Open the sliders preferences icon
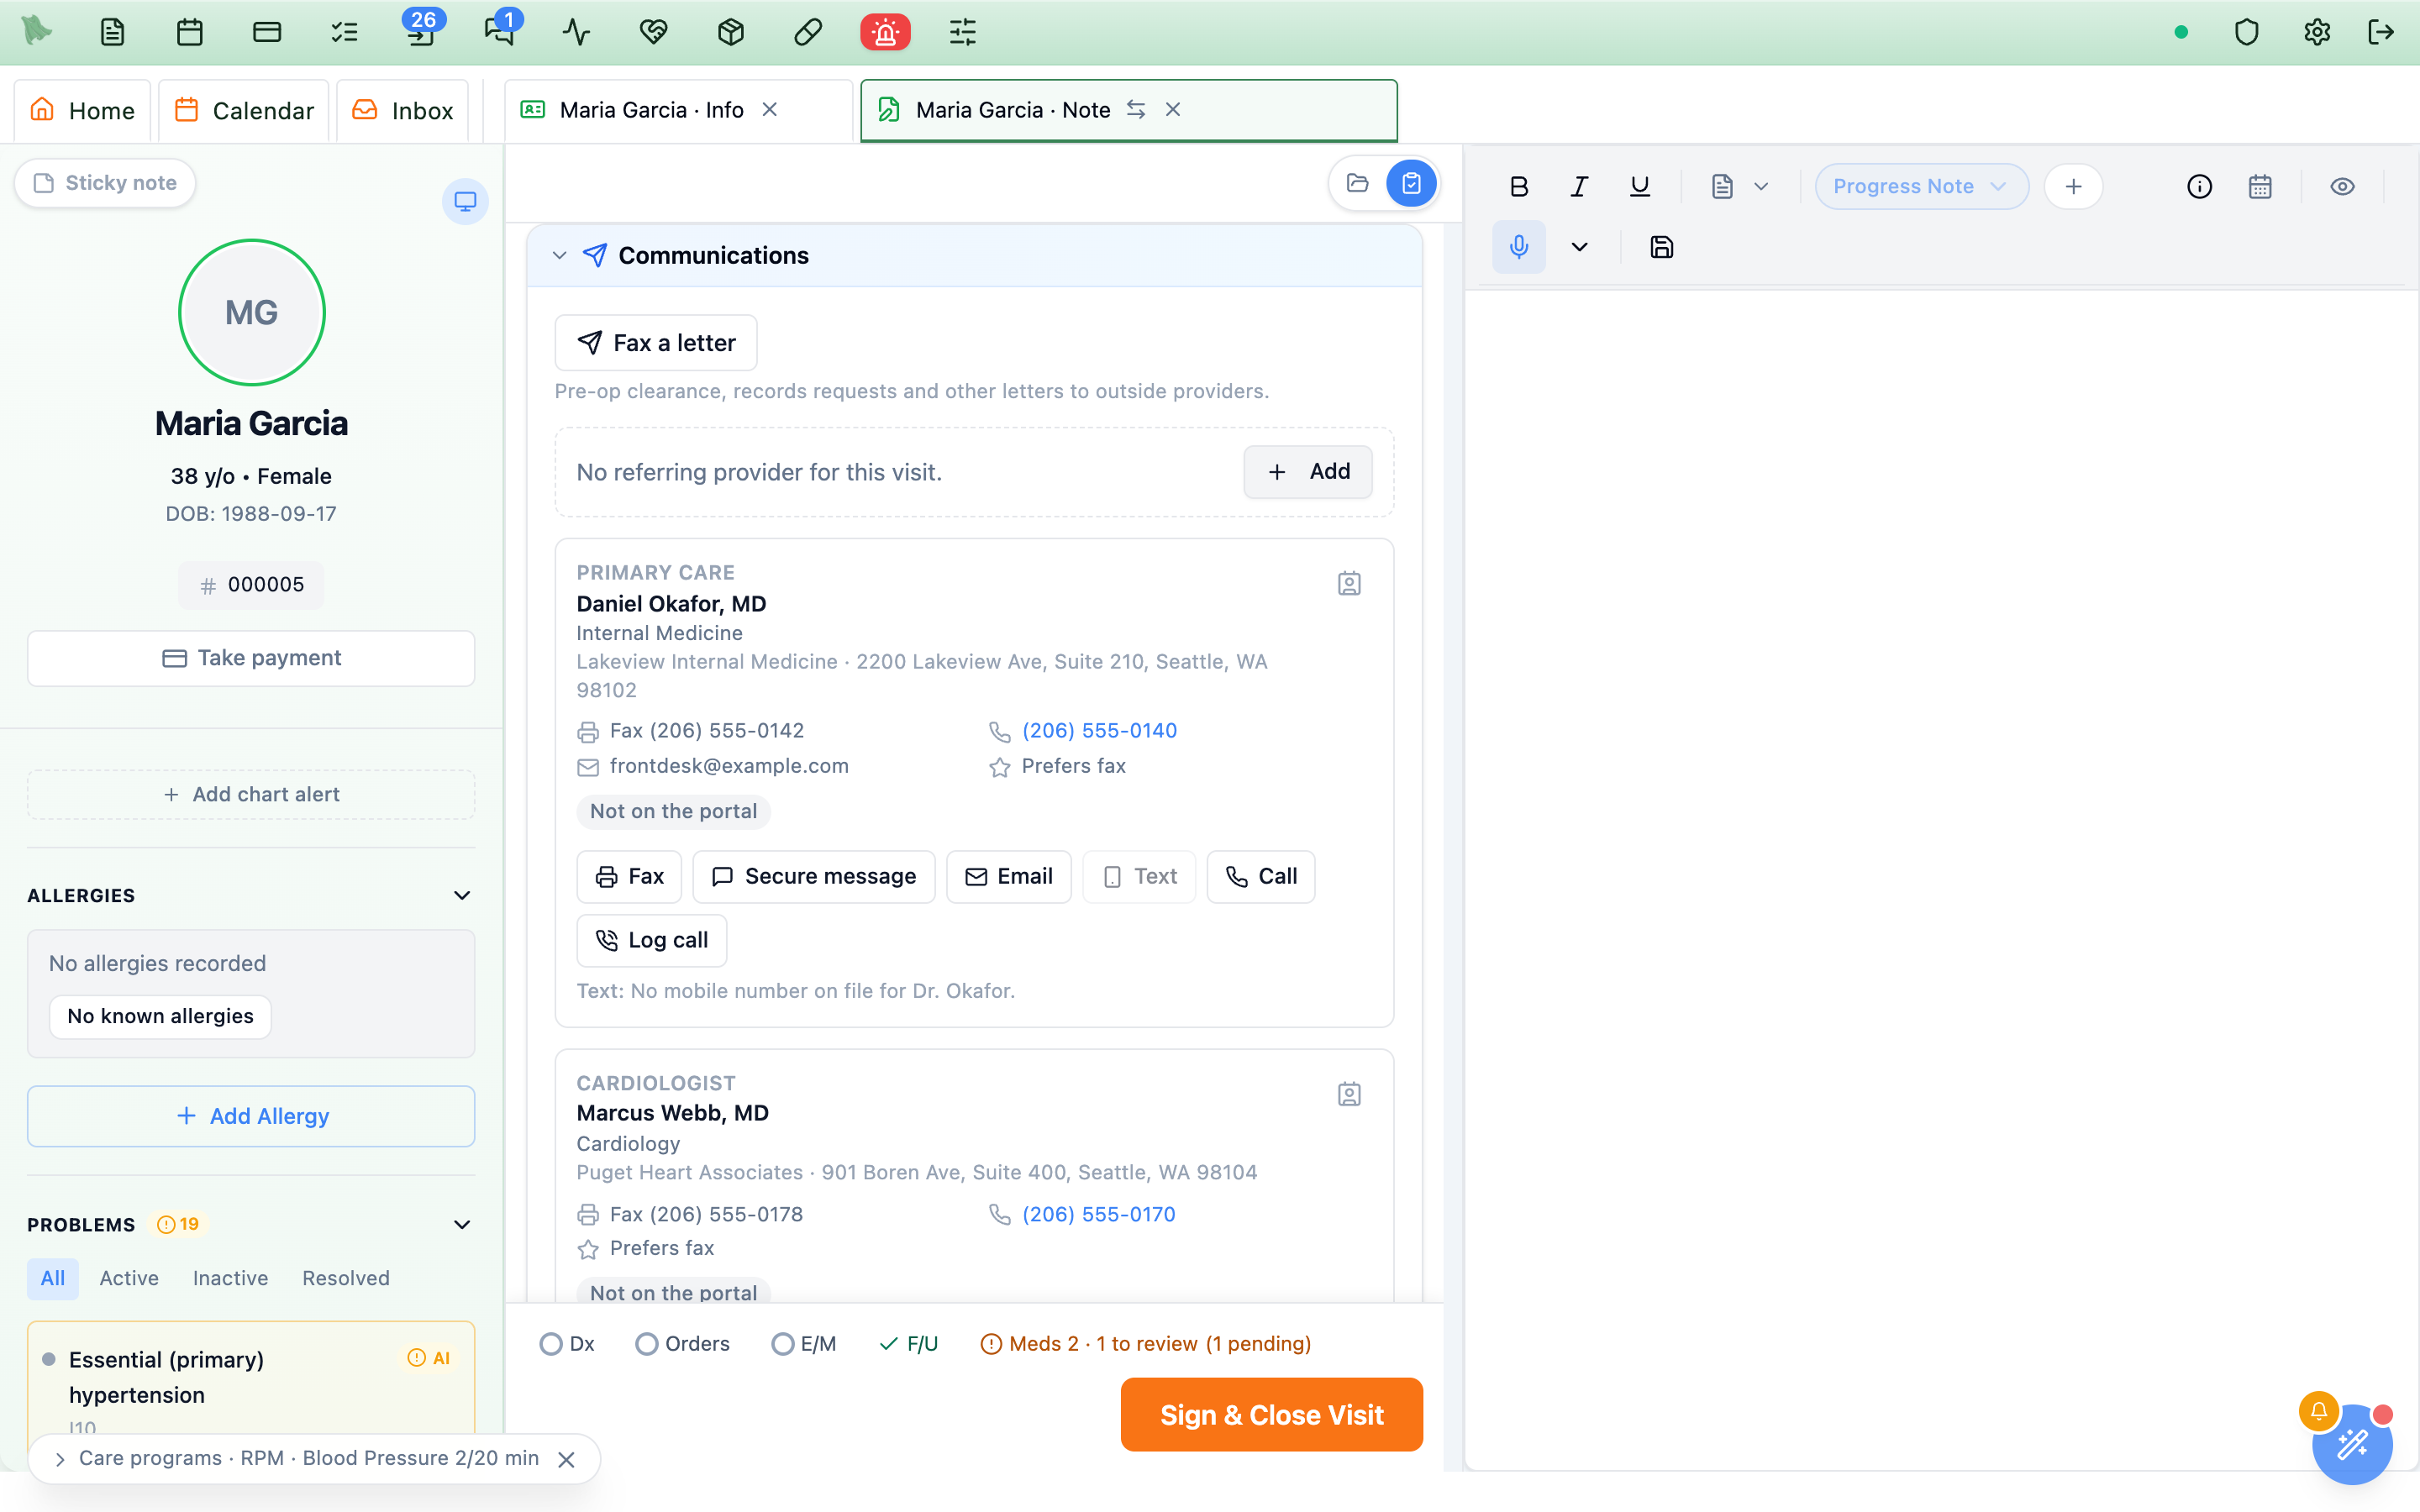 (962, 32)
